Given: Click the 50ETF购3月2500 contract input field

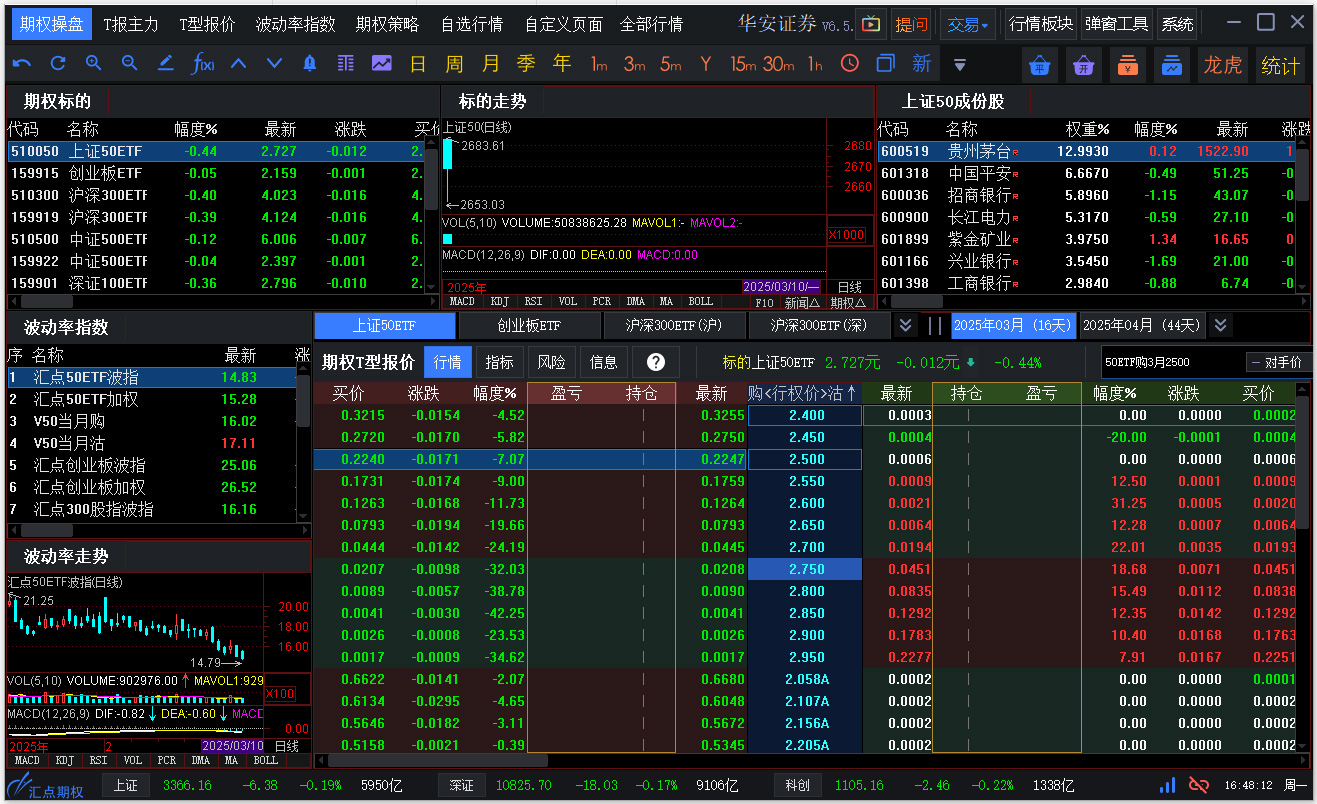Looking at the screenshot, I should [x=1172, y=362].
